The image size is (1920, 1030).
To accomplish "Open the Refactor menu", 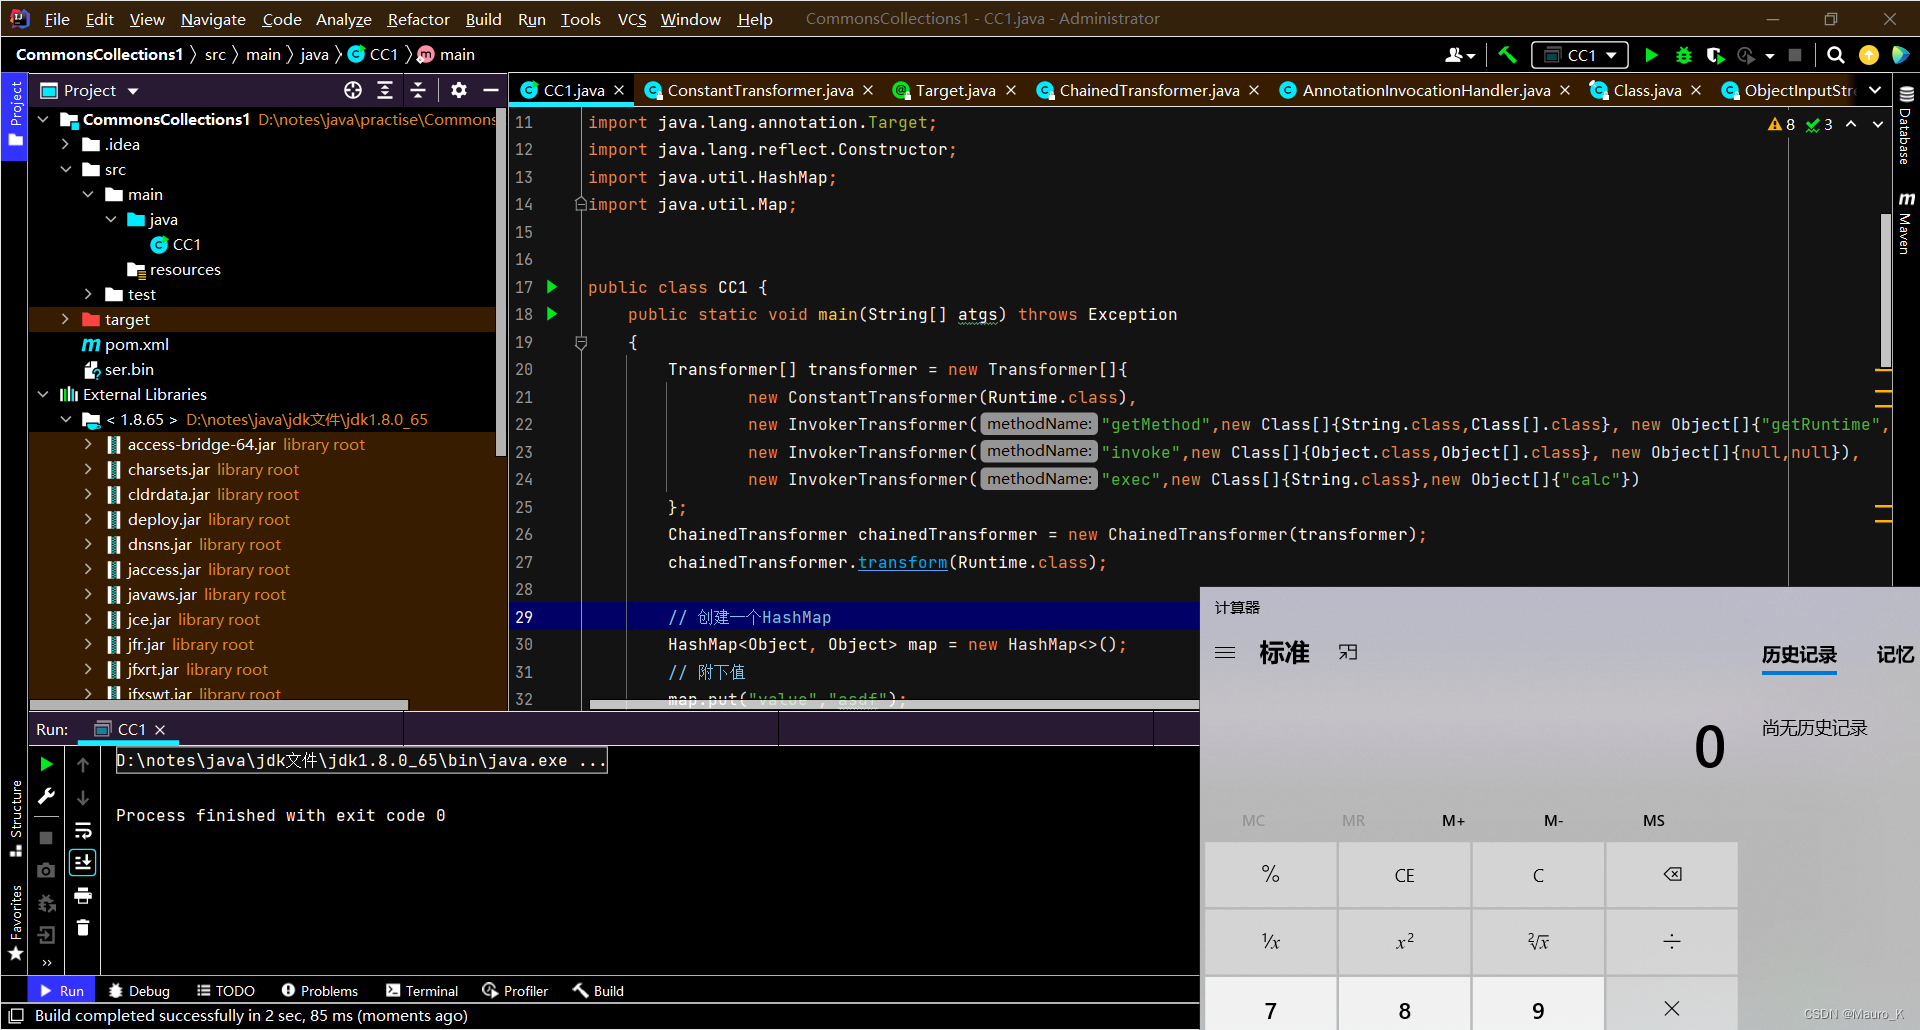I will [x=418, y=19].
